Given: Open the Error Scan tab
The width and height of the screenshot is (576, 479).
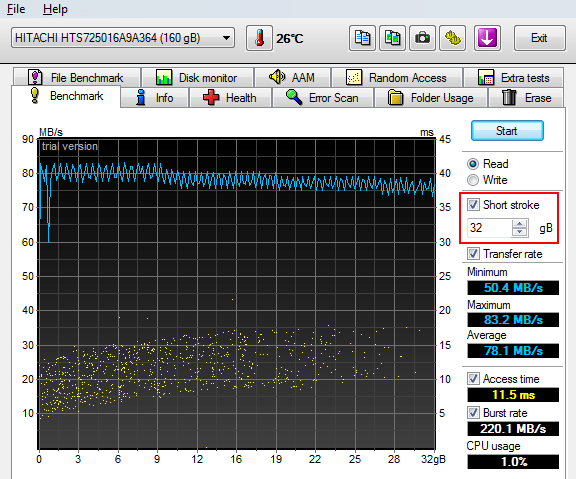Looking at the screenshot, I should pyautogui.click(x=323, y=98).
